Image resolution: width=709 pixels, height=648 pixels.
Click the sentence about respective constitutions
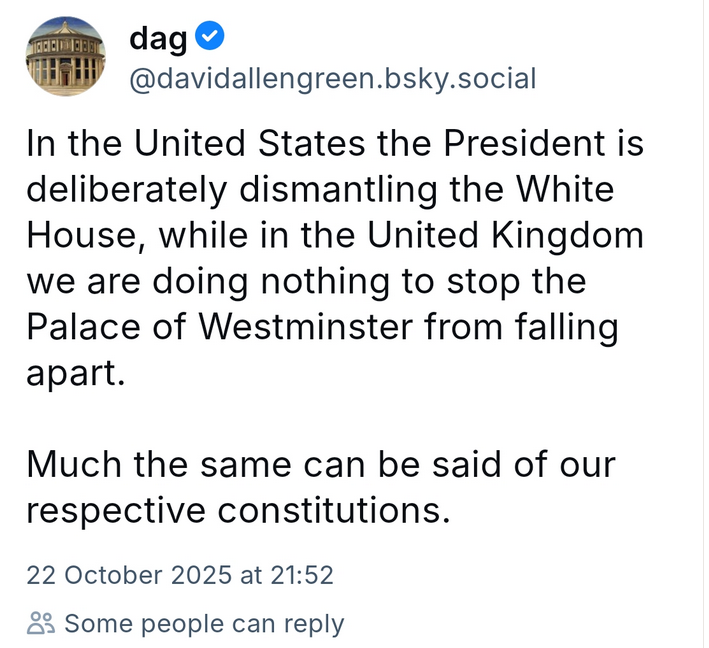click(x=320, y=487)
